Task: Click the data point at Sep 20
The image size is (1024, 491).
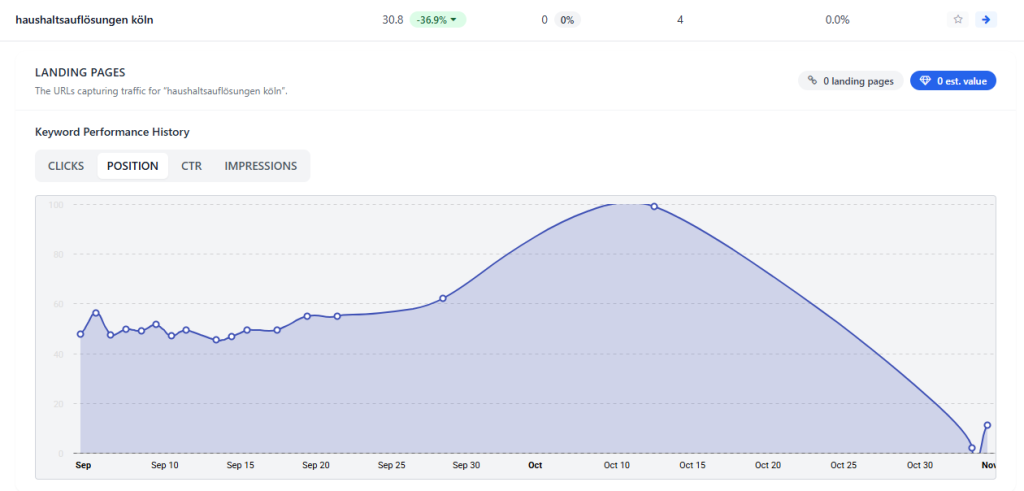Action: (x=307, y=316)
